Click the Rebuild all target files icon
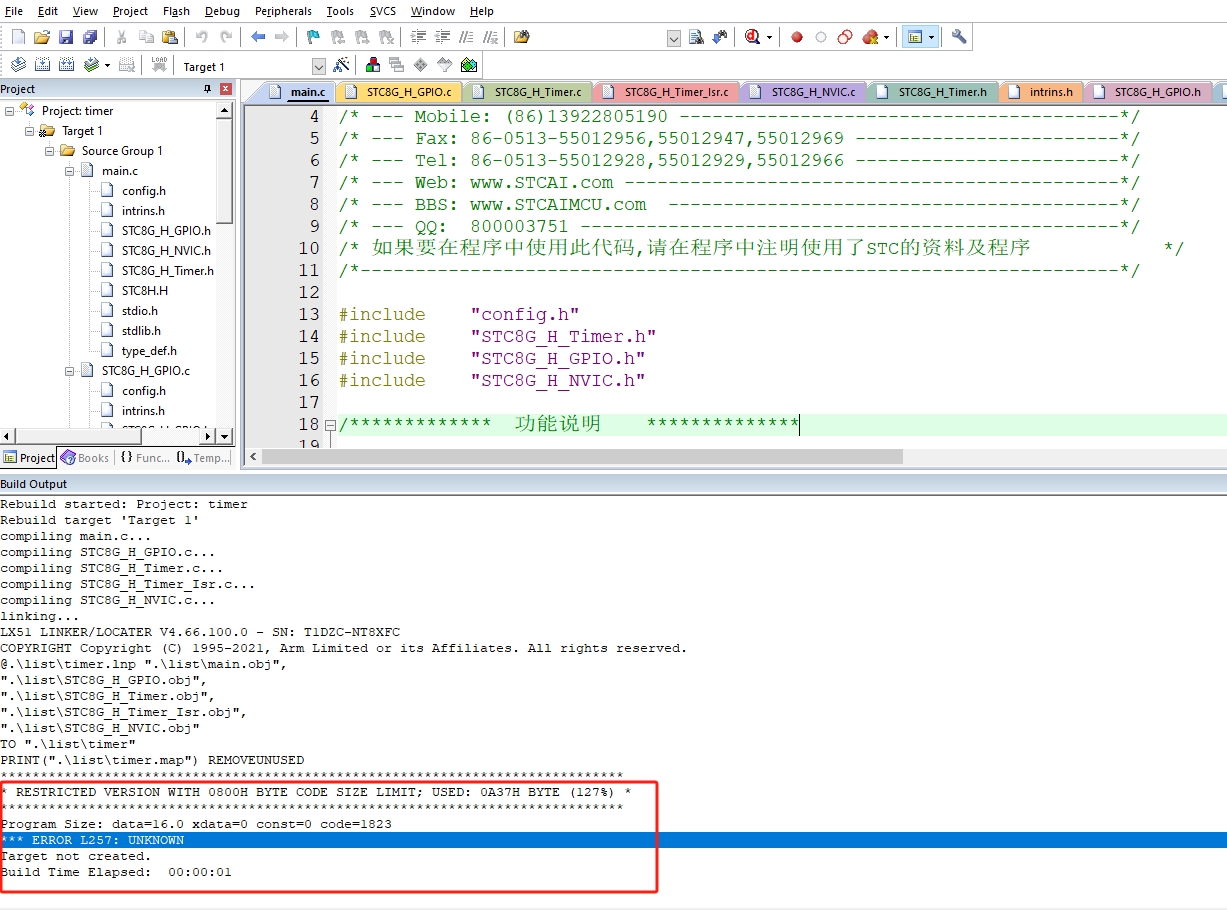This screenshot has width=1227, height=910. click(x=66, y=65)
